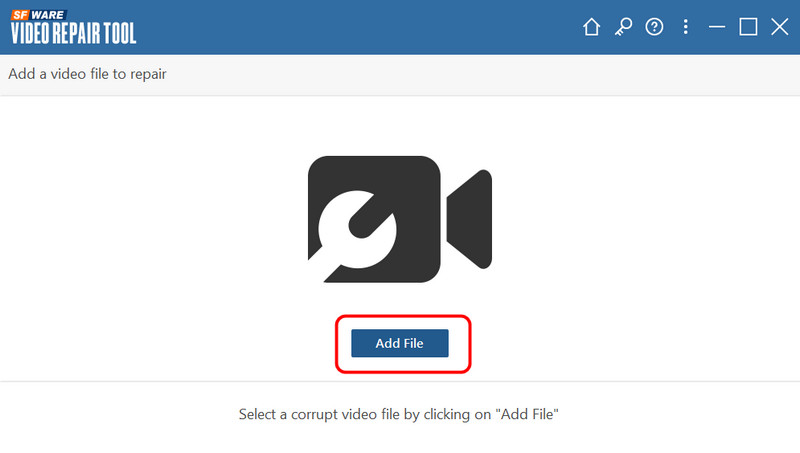This screenshot has width=800, height=453.
Task: Maximize the Video Repair Tool window
Action: point(748,28)
